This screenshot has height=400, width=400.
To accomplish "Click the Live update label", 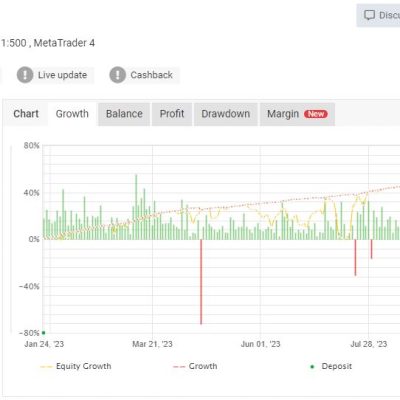I will pos(62,75).
